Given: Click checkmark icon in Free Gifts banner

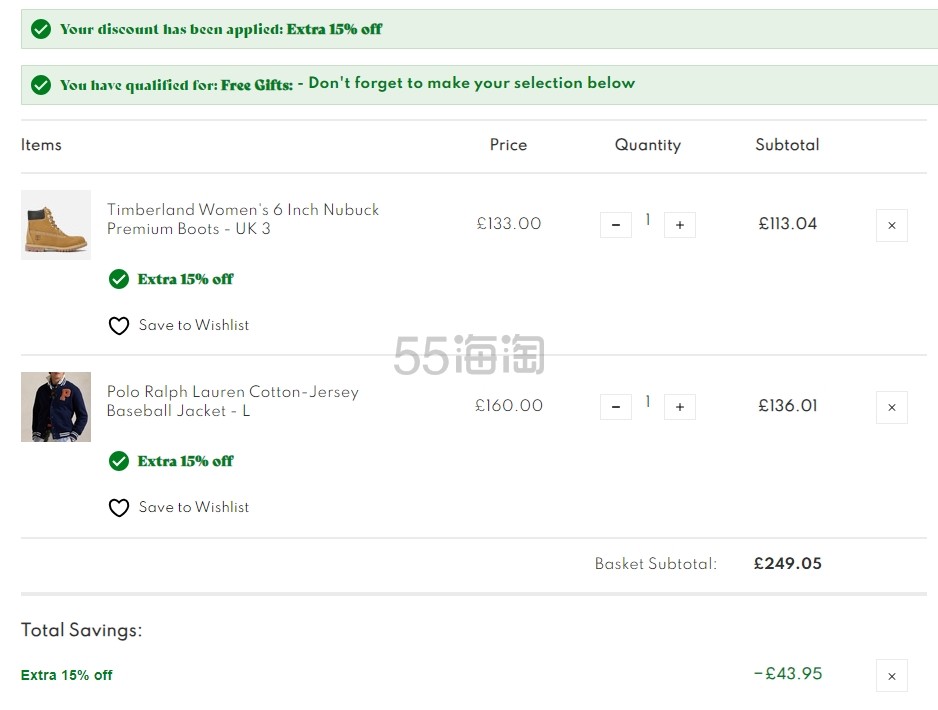Looking at the screenshot, I should [41, 85].
